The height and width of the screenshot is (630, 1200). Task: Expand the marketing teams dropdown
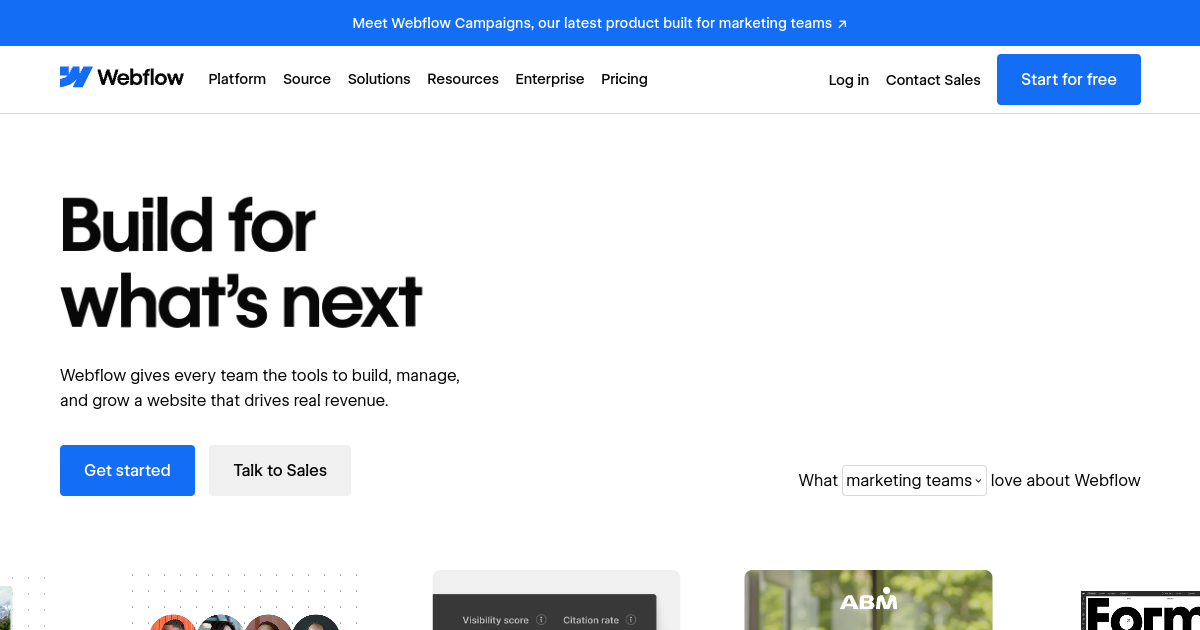pos(914,480)
